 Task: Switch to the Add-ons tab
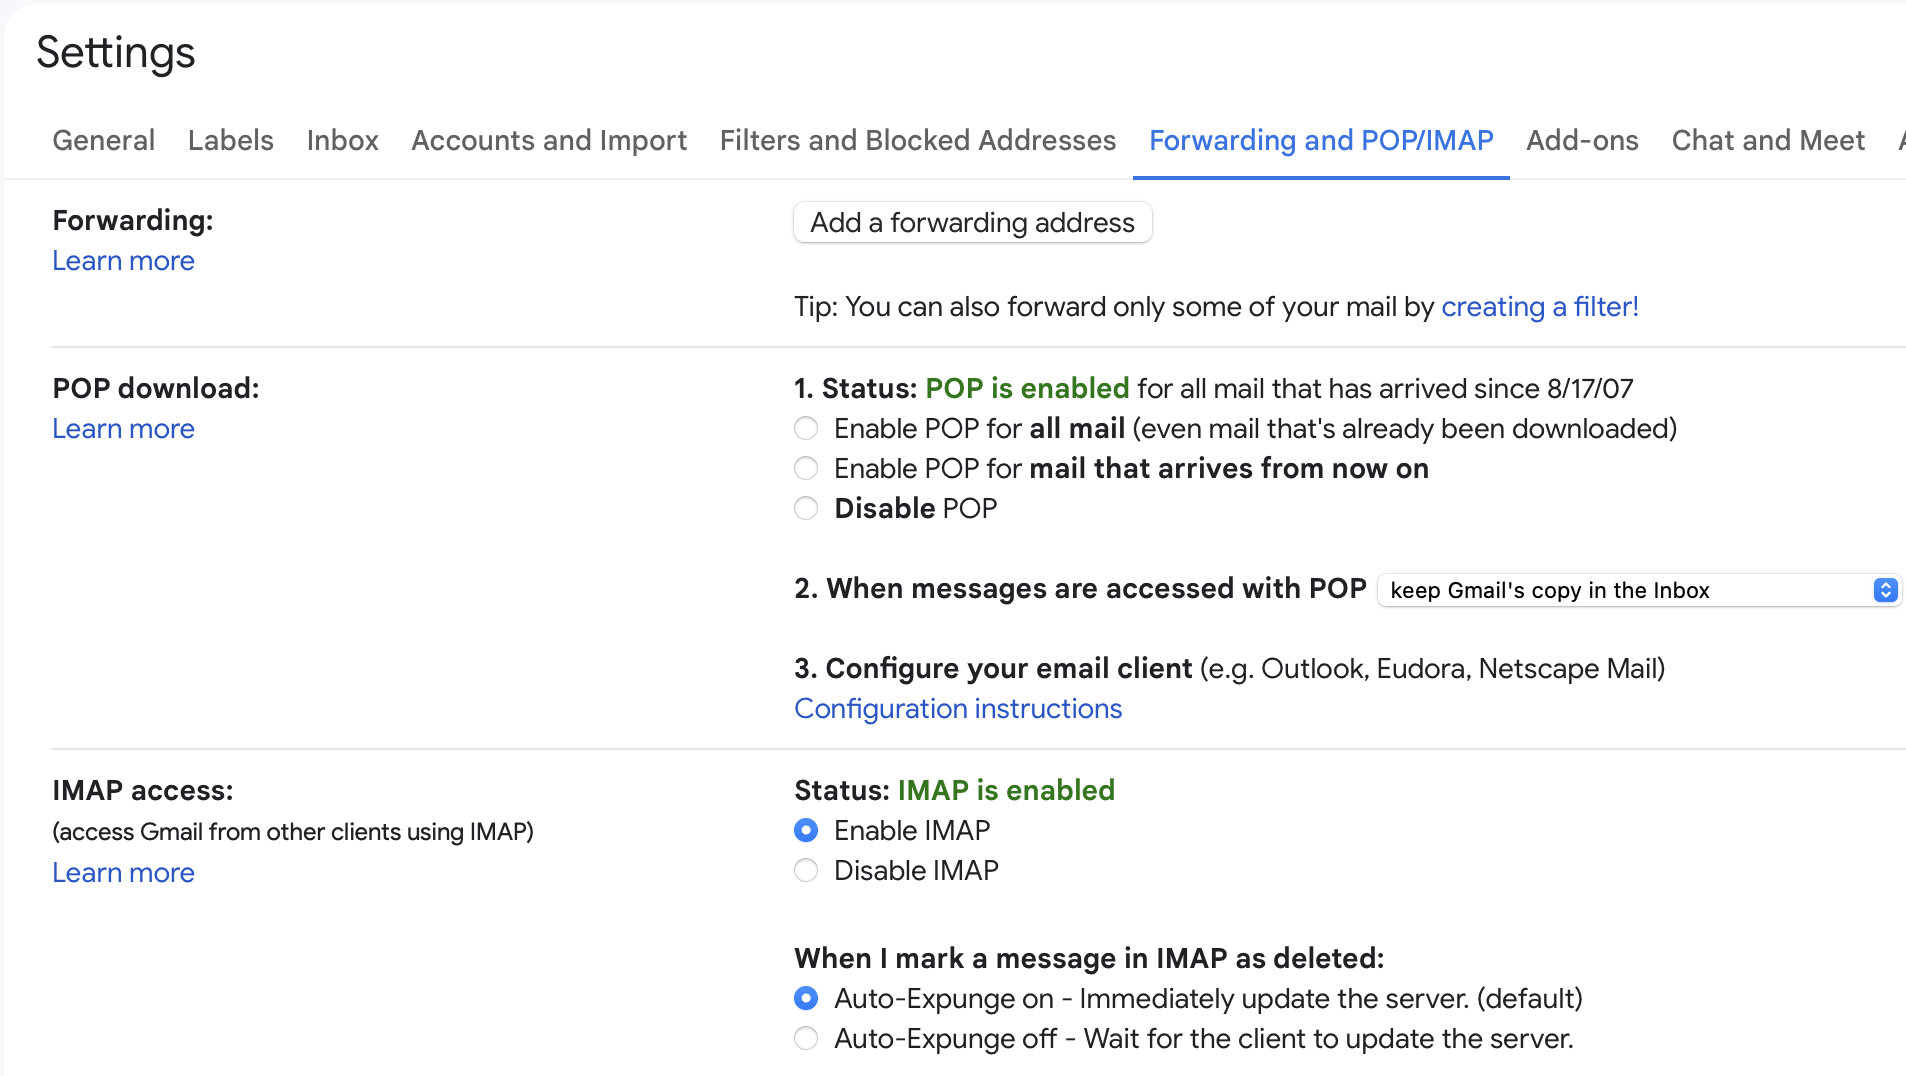coord(1582,140)
